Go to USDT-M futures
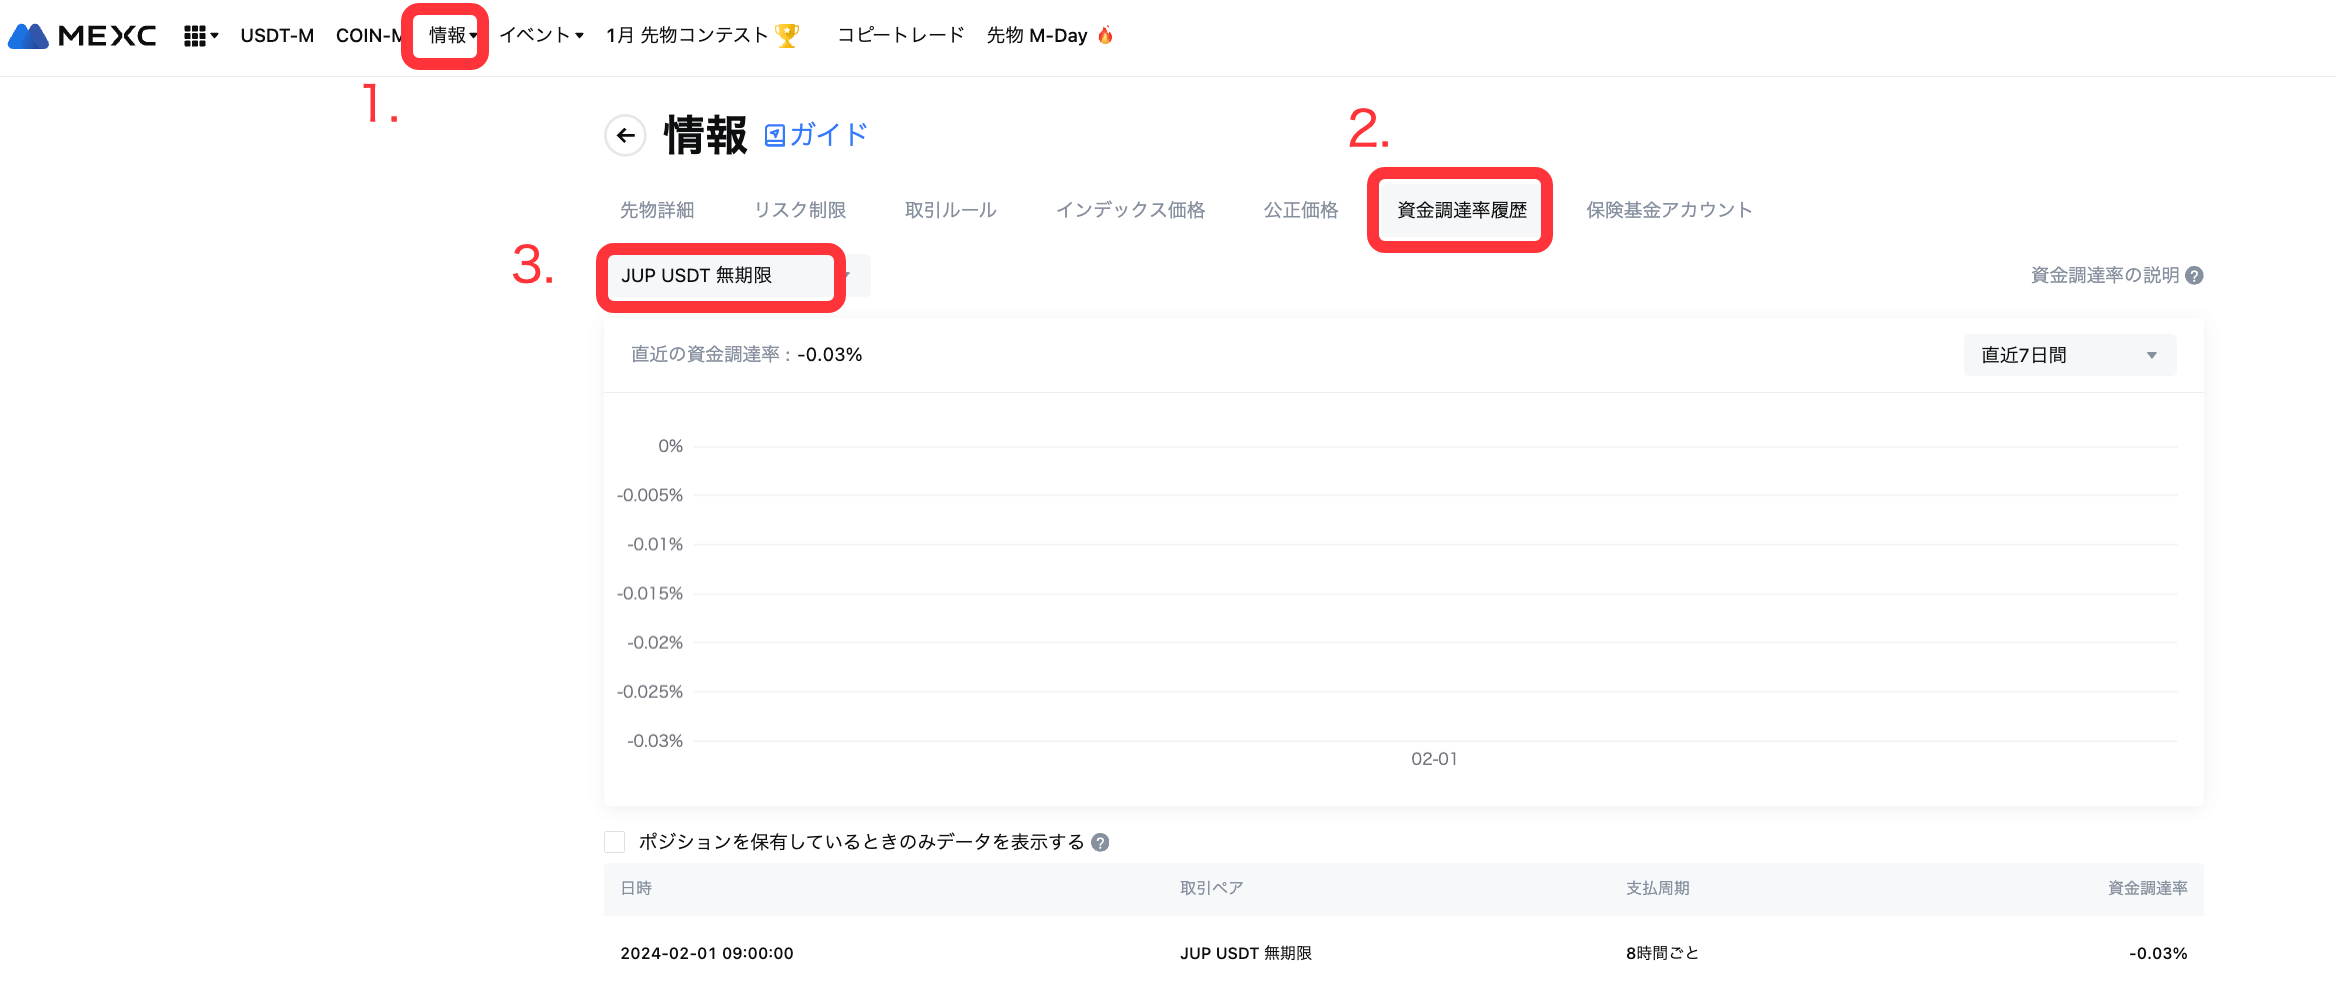The width and height of the screenshot is (2336, 996). (277, 36)
